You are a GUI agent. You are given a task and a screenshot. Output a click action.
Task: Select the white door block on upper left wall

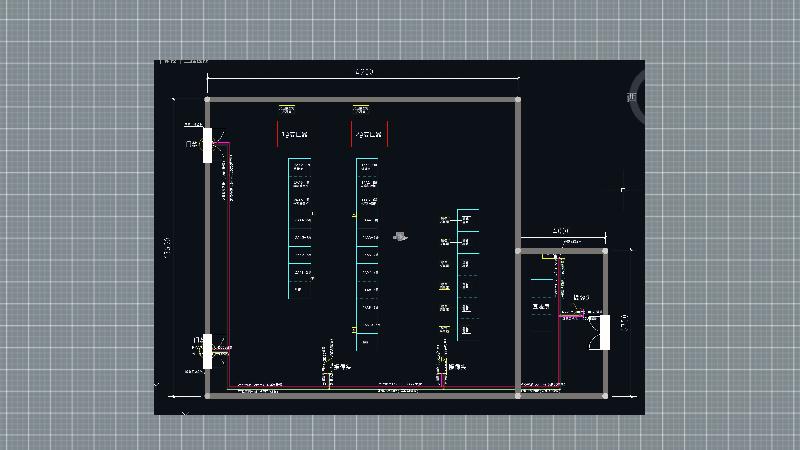click(207, 145)
